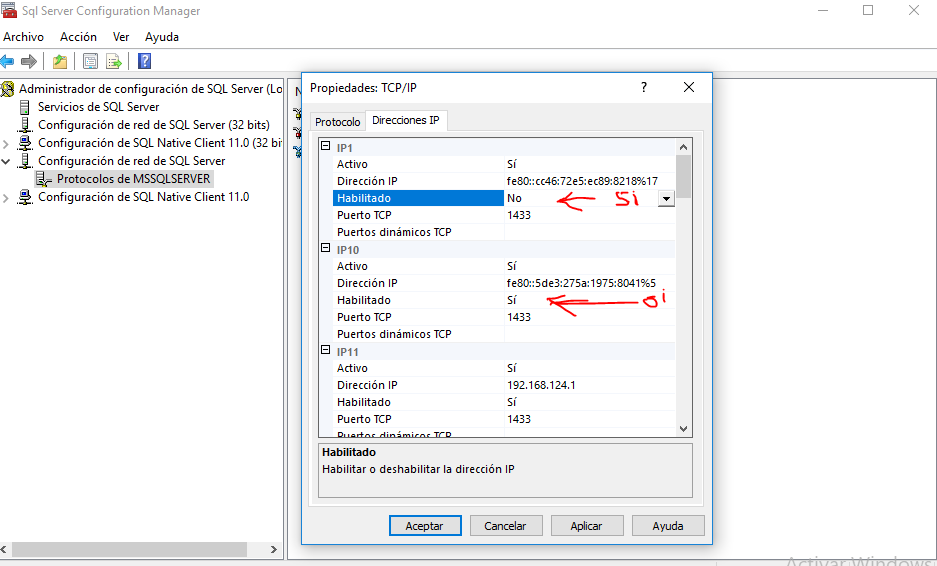Collapse the IP10 section
Screen dimensions: 937x566
(x=325, y=249)
